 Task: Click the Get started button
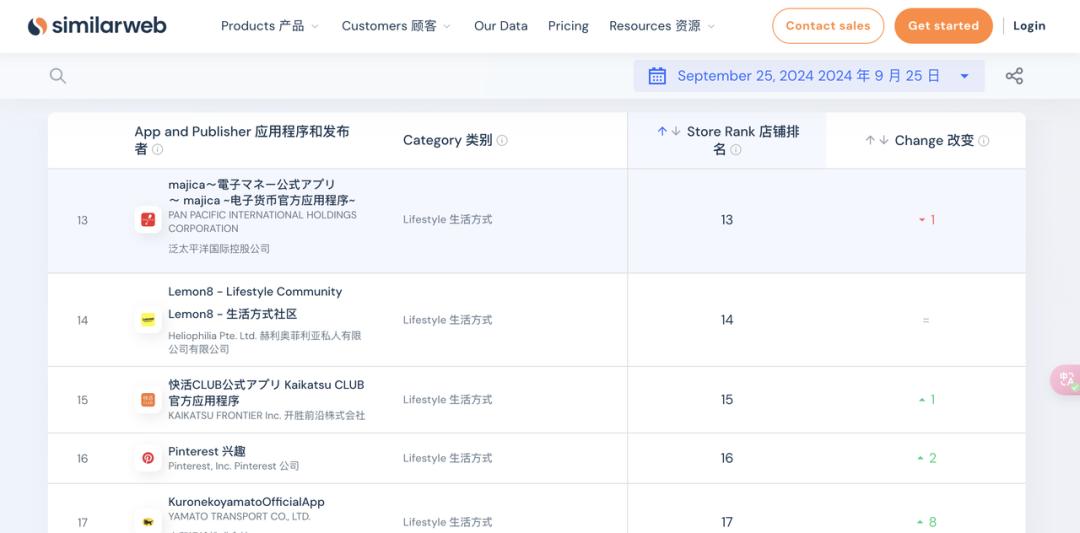click(x=943, y=26)
